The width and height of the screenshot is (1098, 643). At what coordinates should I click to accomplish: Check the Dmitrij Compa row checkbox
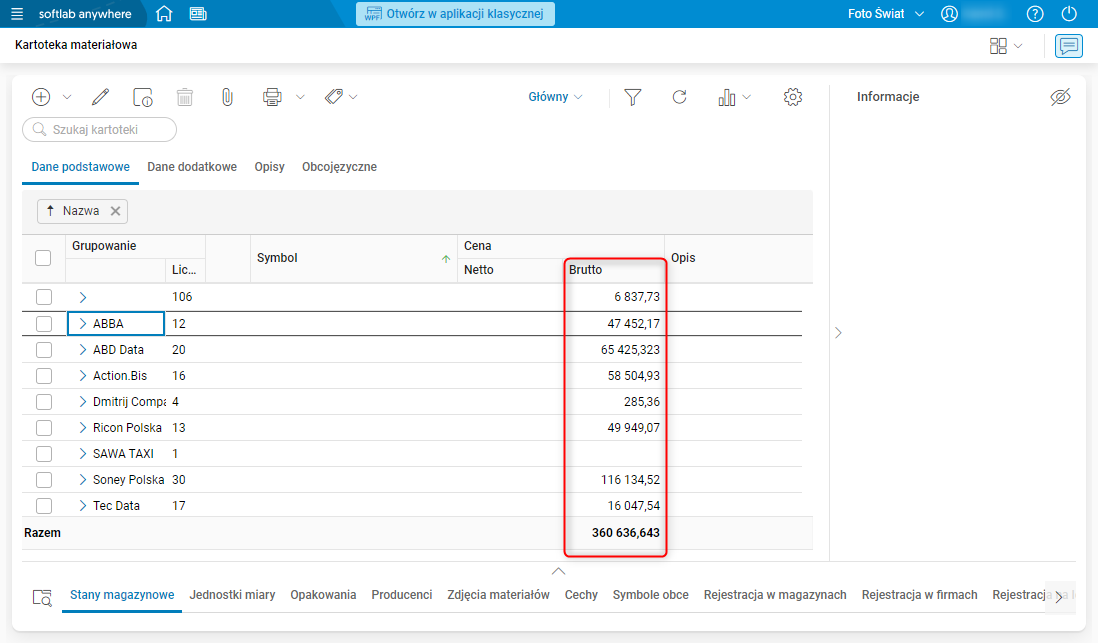44,401
